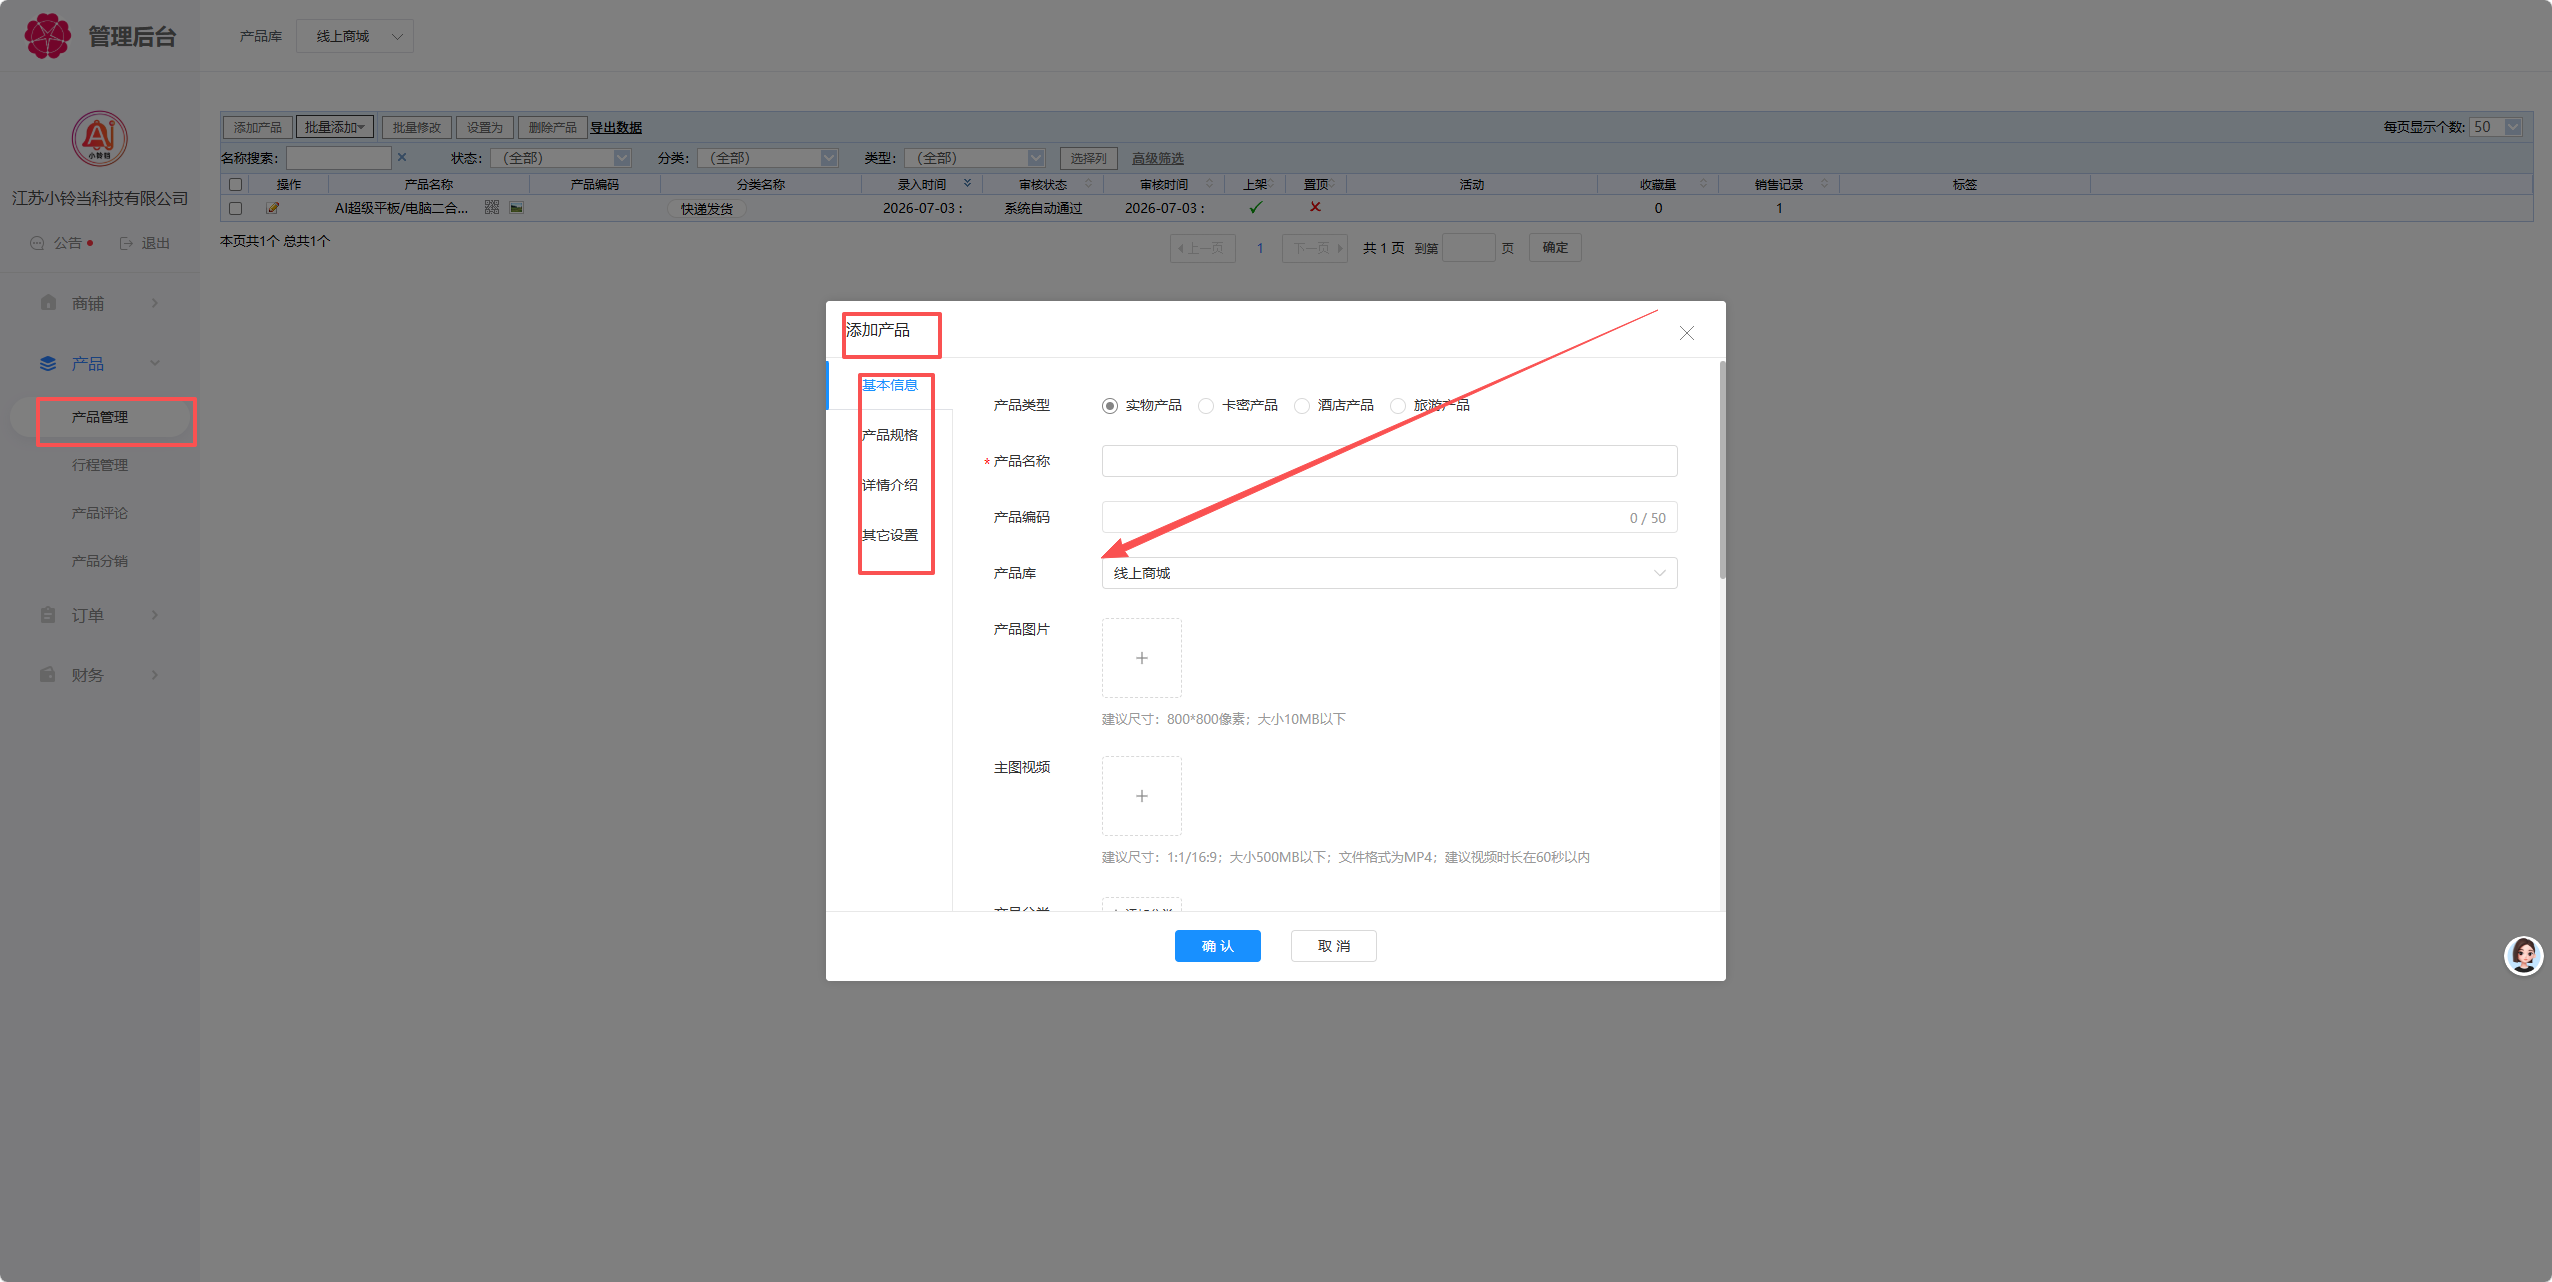
Task: Toggle the red 置顶 cross for AI超级平板
Action: tap(1316, 207)
